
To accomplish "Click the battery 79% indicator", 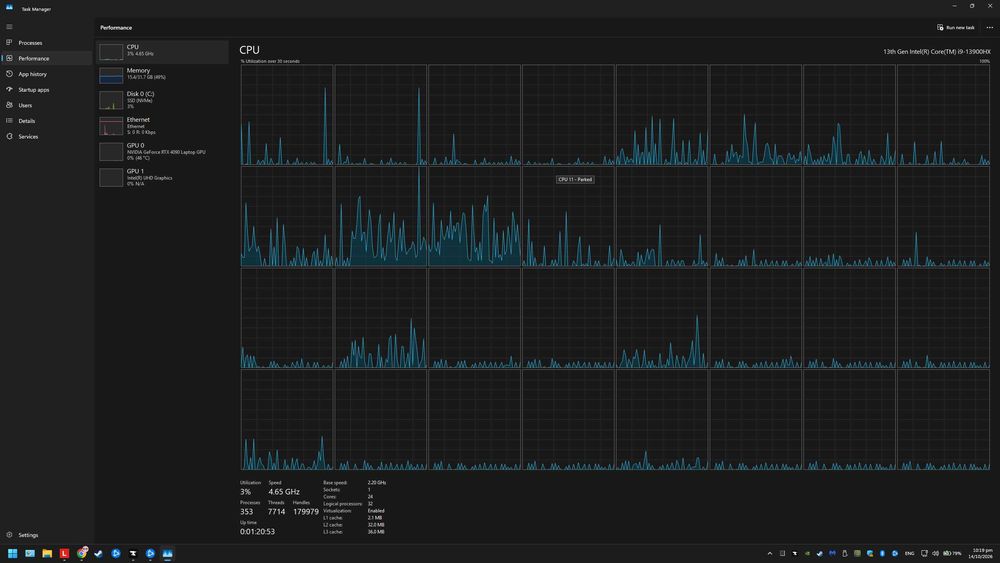I will pyautogui.click(x=952, y=553).
